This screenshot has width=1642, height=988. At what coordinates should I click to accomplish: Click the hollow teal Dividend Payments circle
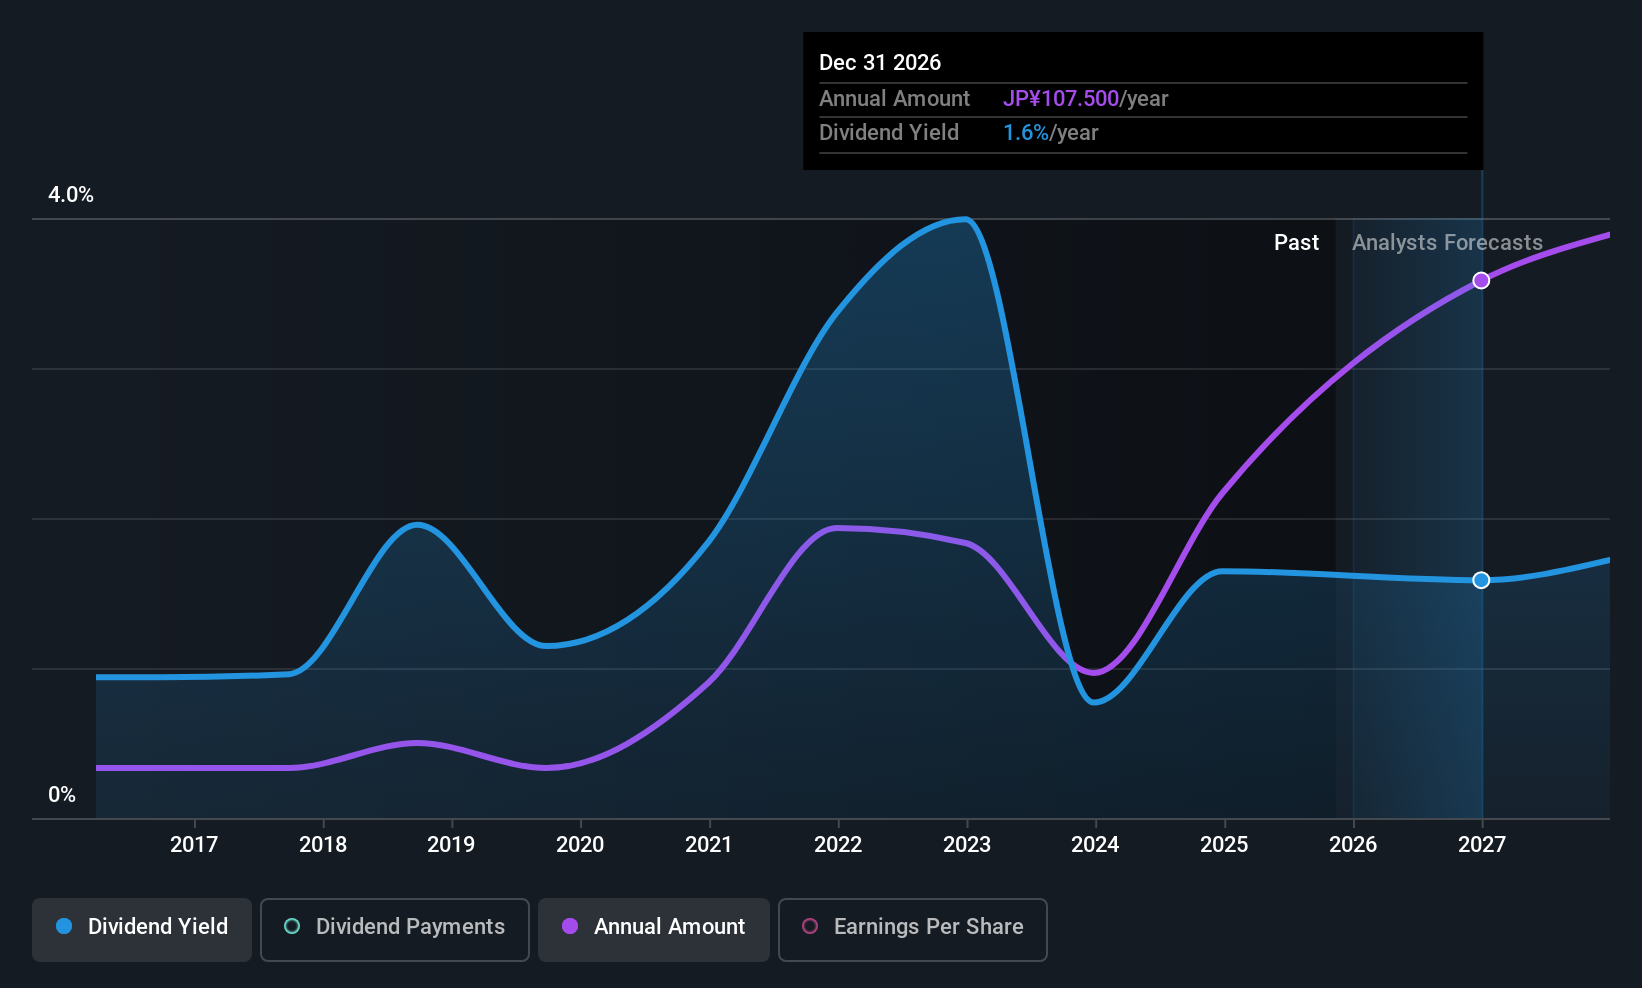coord(292,927)
